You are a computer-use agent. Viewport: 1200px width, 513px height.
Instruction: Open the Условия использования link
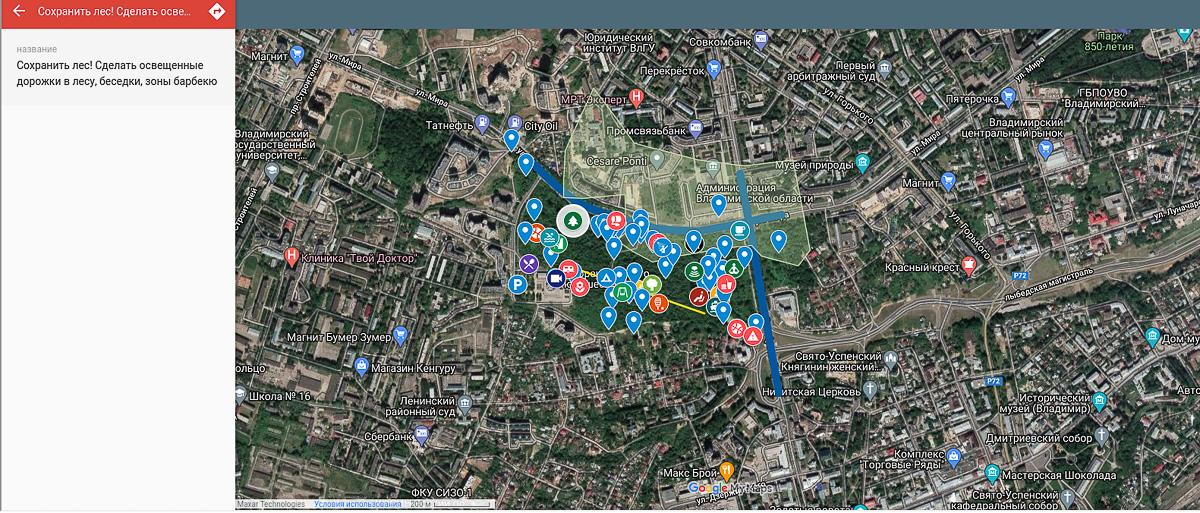(350, 505)
